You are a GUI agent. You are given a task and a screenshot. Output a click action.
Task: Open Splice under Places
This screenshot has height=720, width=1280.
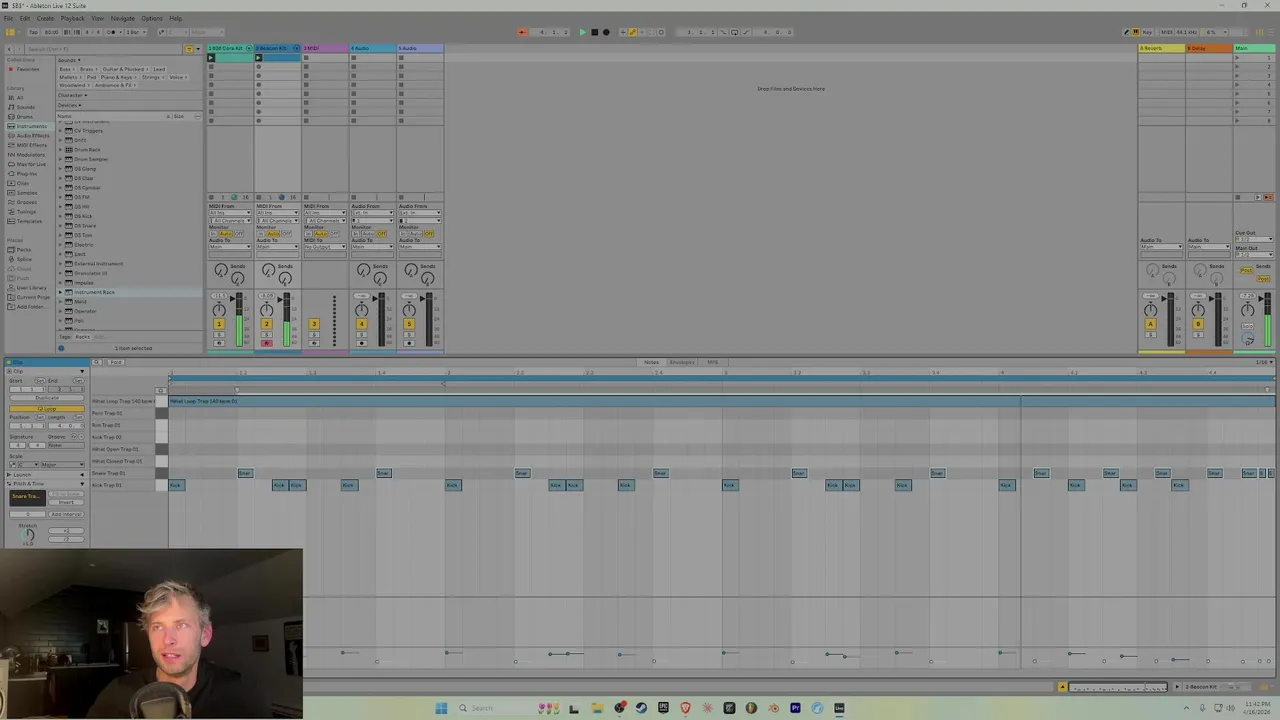pos(24,259)
